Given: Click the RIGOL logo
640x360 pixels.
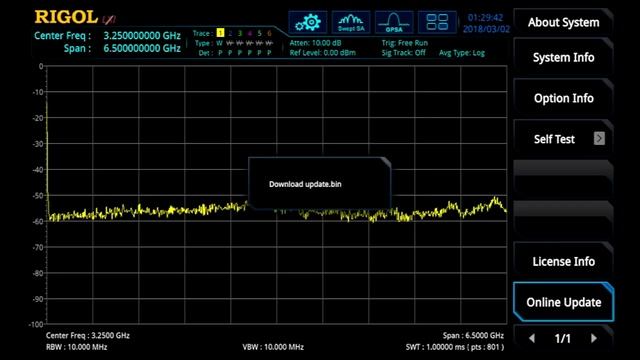Looking at the screenshot, I should (66, 17).
